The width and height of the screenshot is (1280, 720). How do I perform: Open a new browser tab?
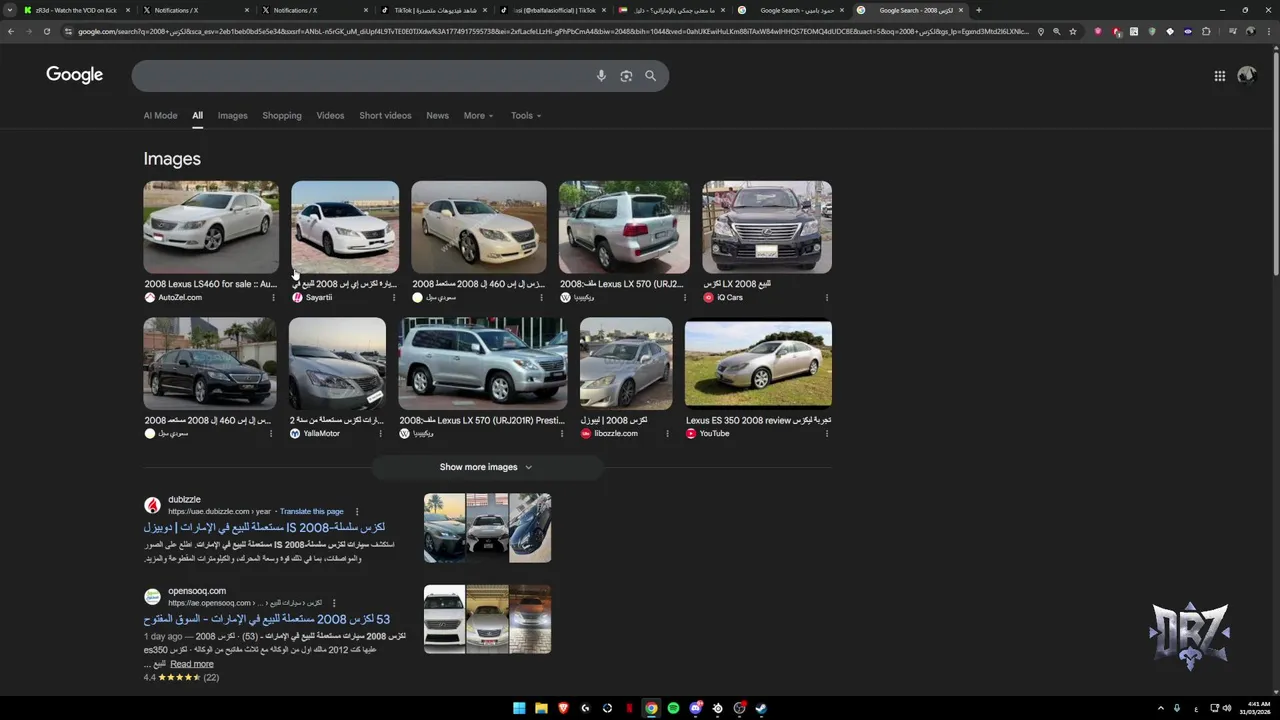point(978,10)
